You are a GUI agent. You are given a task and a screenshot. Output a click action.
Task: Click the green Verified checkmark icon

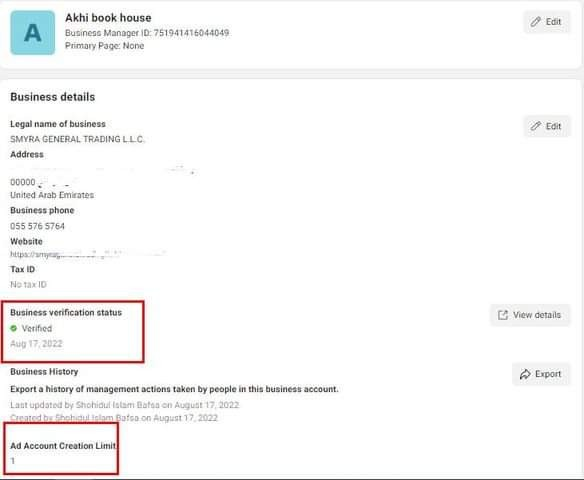tap(14, 328)
